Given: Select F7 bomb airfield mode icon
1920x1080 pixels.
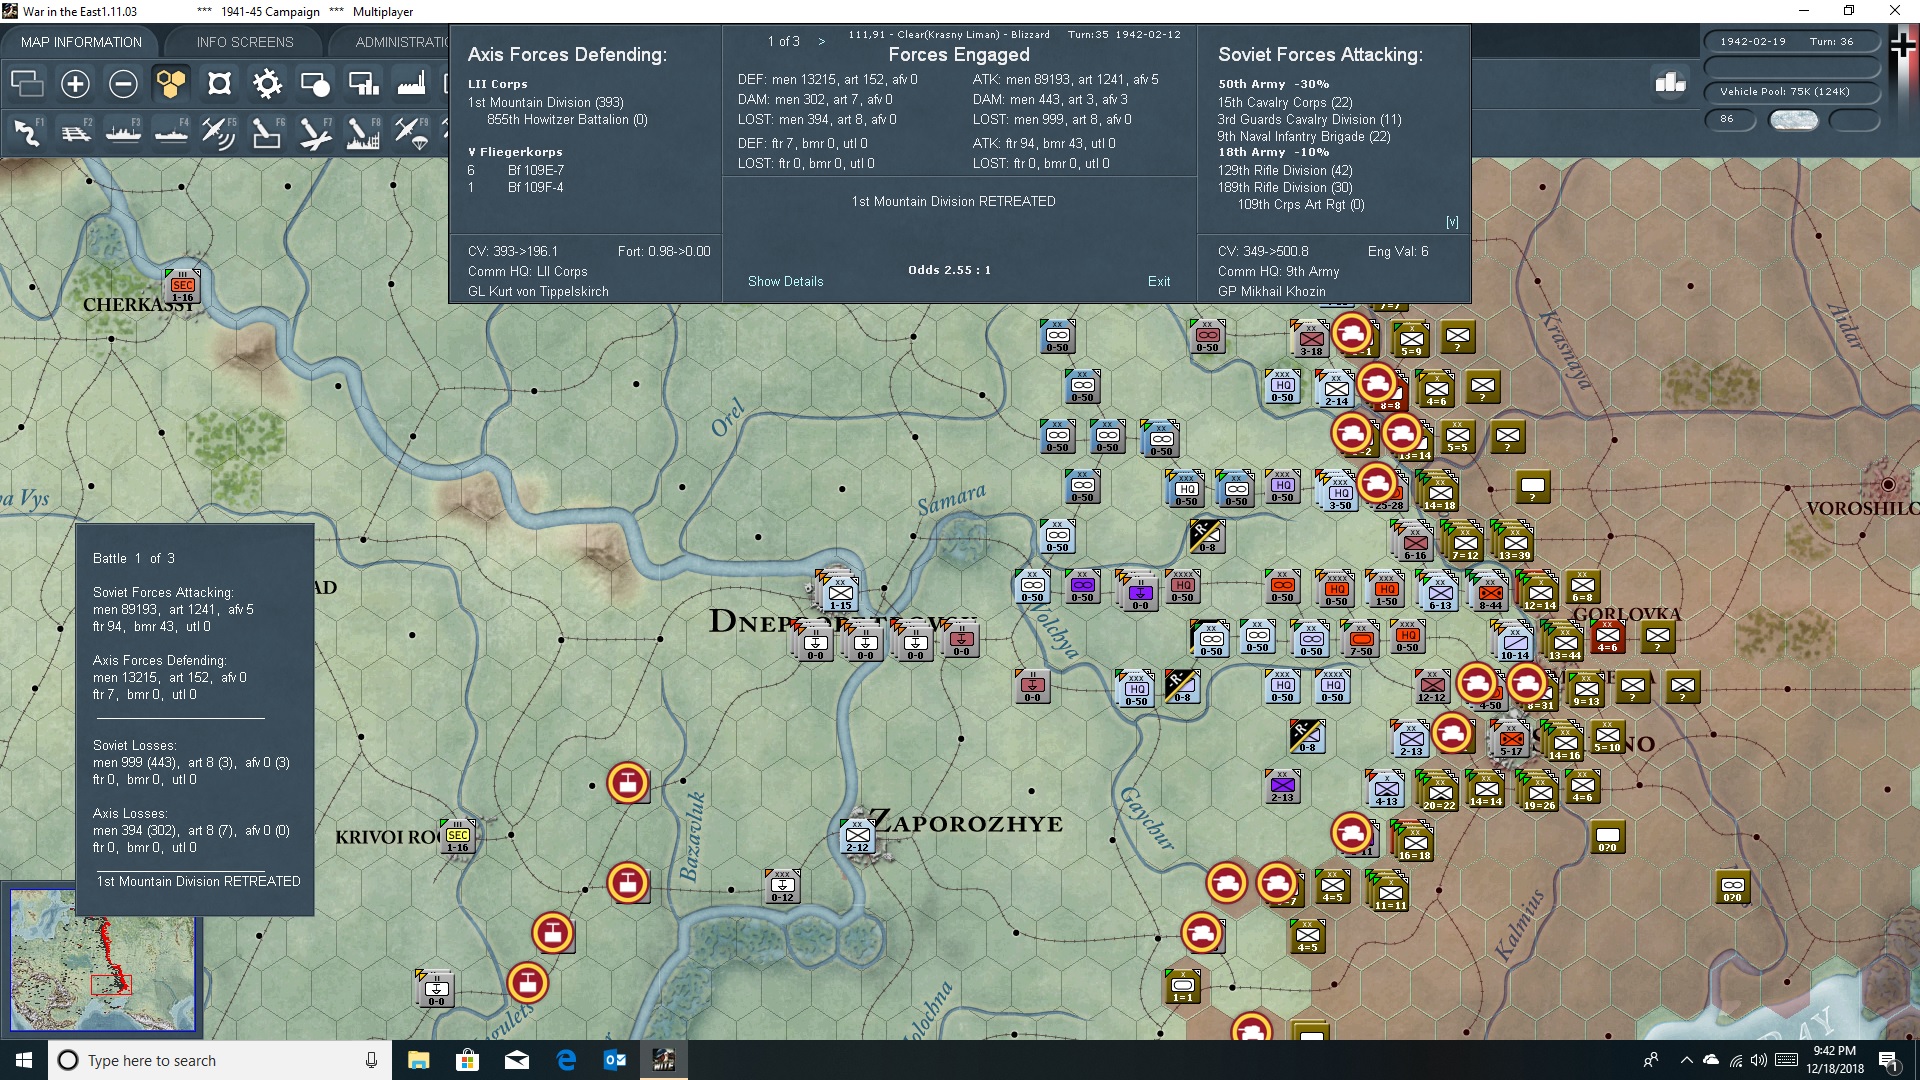Looking at the screenshot, I should (315, 132).
